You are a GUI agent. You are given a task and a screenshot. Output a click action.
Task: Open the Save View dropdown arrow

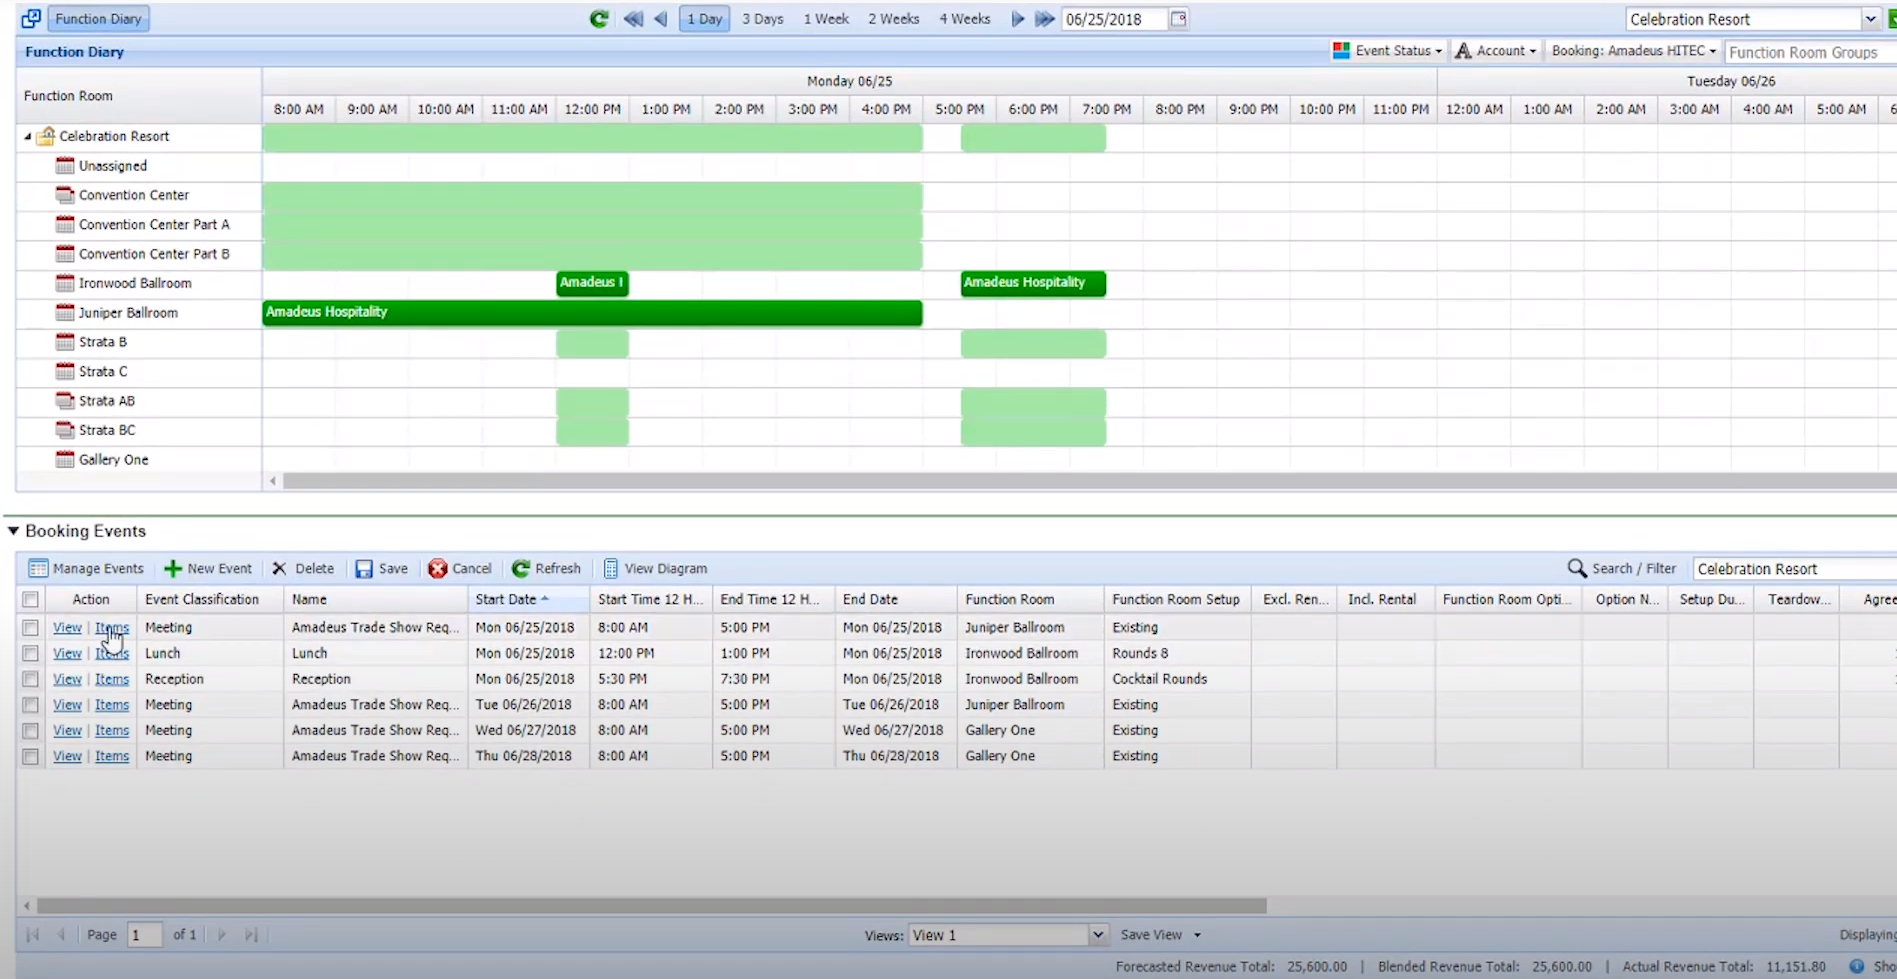(x=1197, y=935)
